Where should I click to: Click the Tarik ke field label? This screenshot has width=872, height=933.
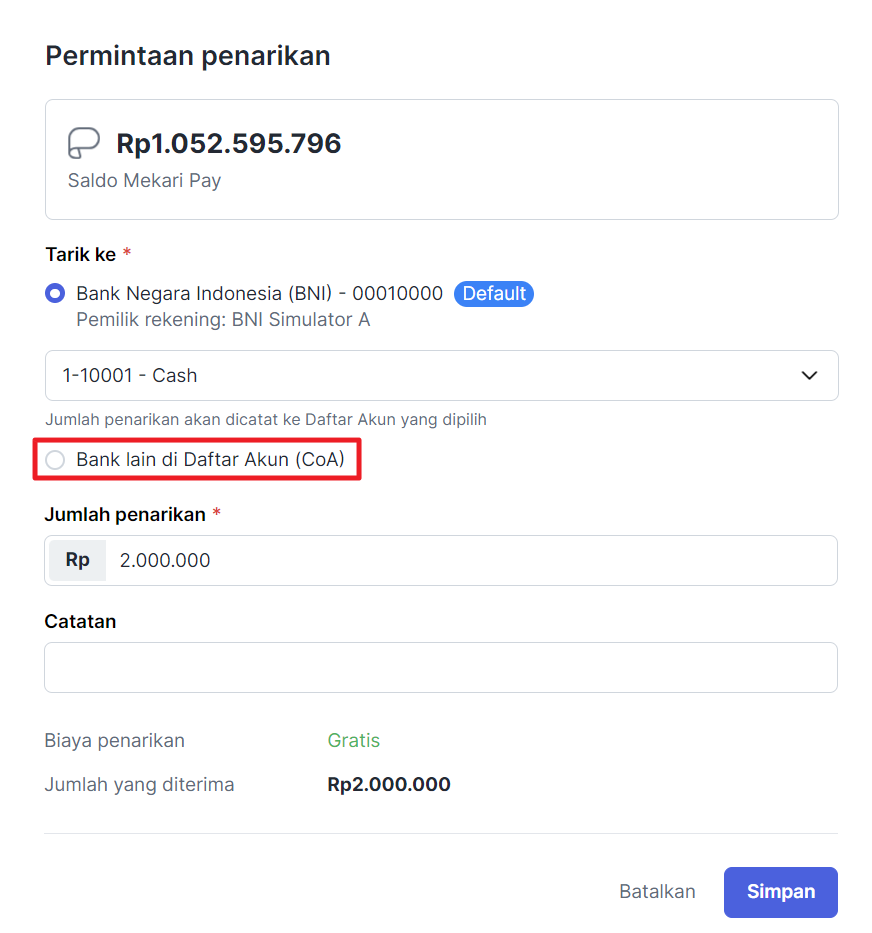click(x=81, y=255)
